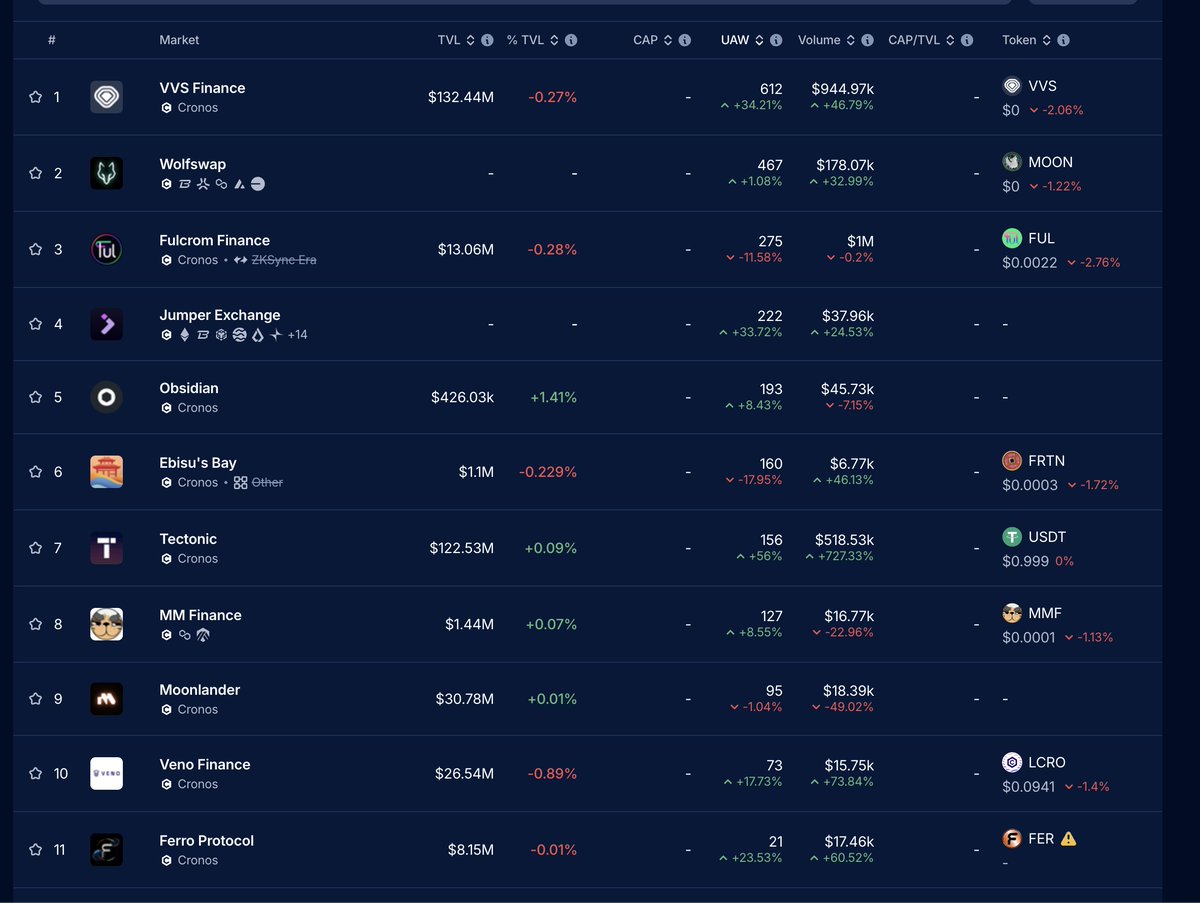Image resolution: width=1200 pixels, height=903 pixels.
Task: Click the LCRO token icon
Action: click(1012, 762)
